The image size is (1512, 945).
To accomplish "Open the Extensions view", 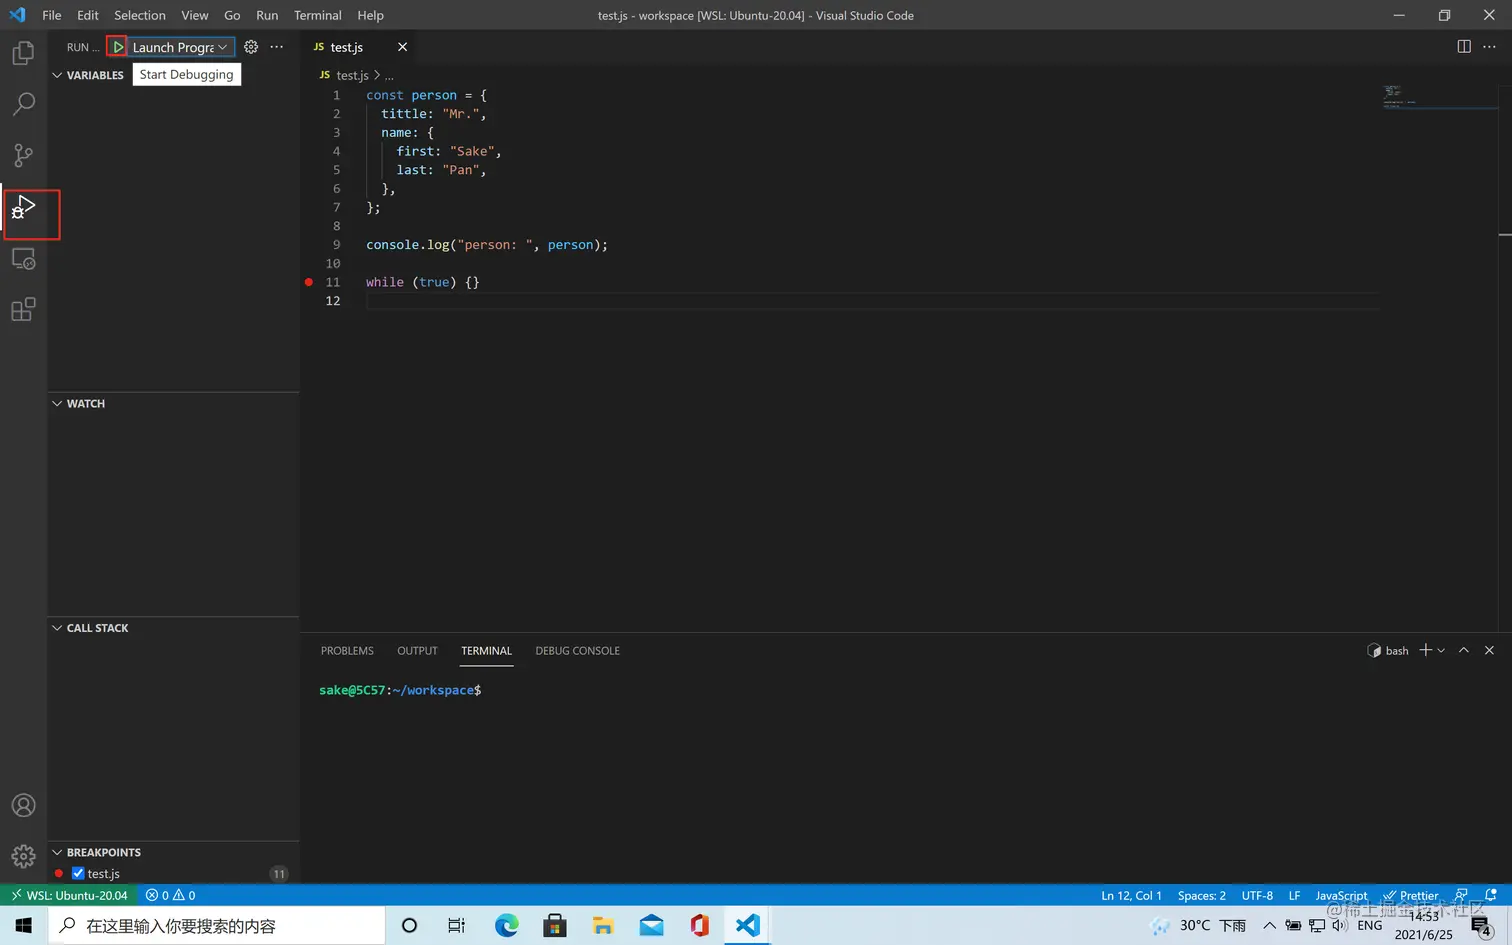I will [23, 310].
